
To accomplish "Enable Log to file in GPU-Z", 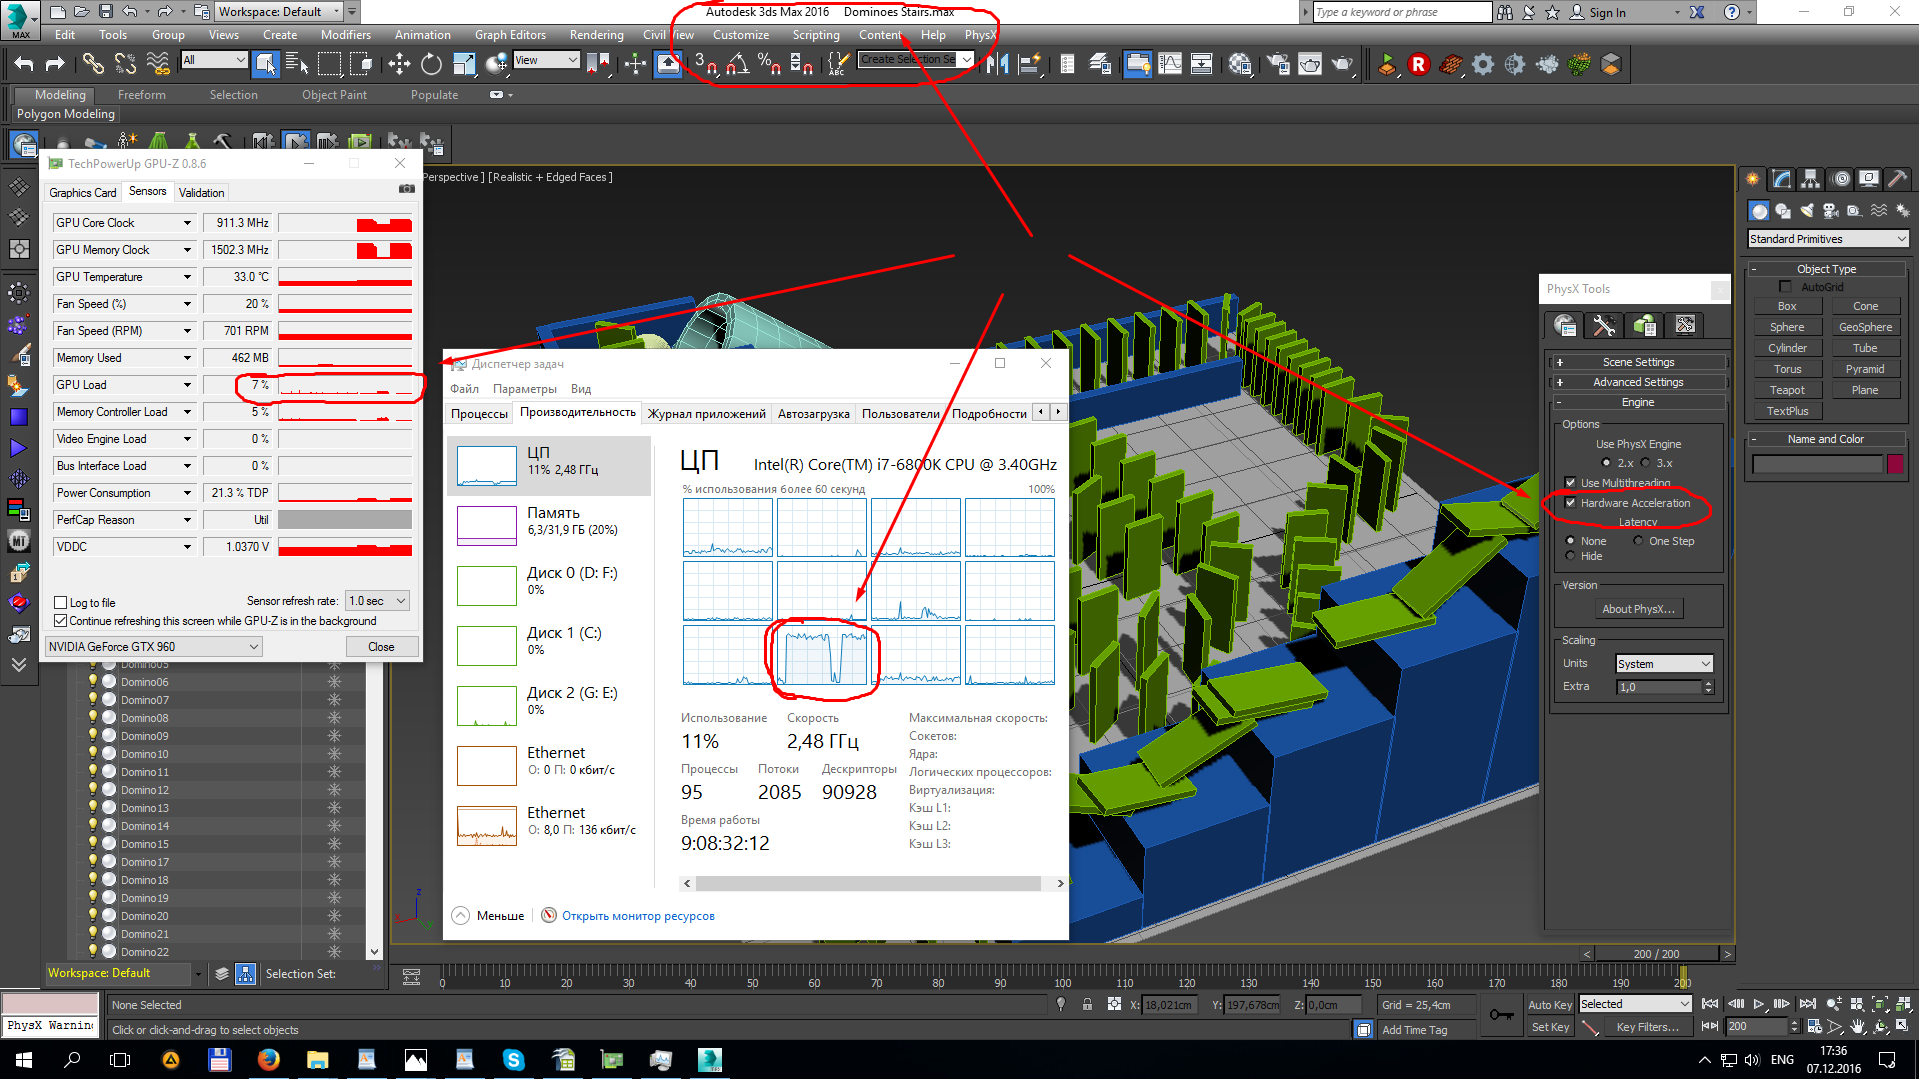I will [x=60, y=603].
